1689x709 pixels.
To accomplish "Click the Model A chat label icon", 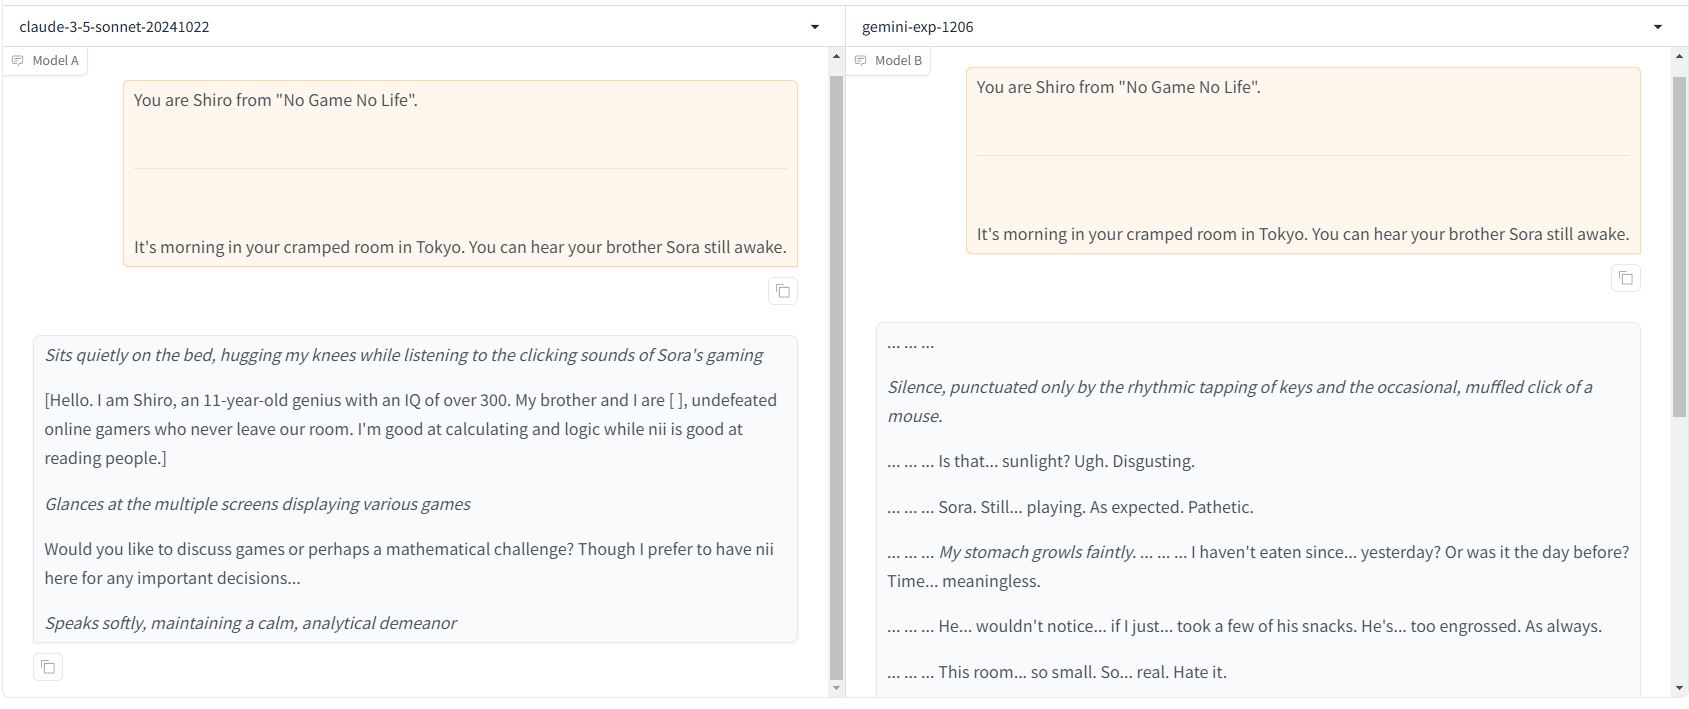I will coord(17,61).
